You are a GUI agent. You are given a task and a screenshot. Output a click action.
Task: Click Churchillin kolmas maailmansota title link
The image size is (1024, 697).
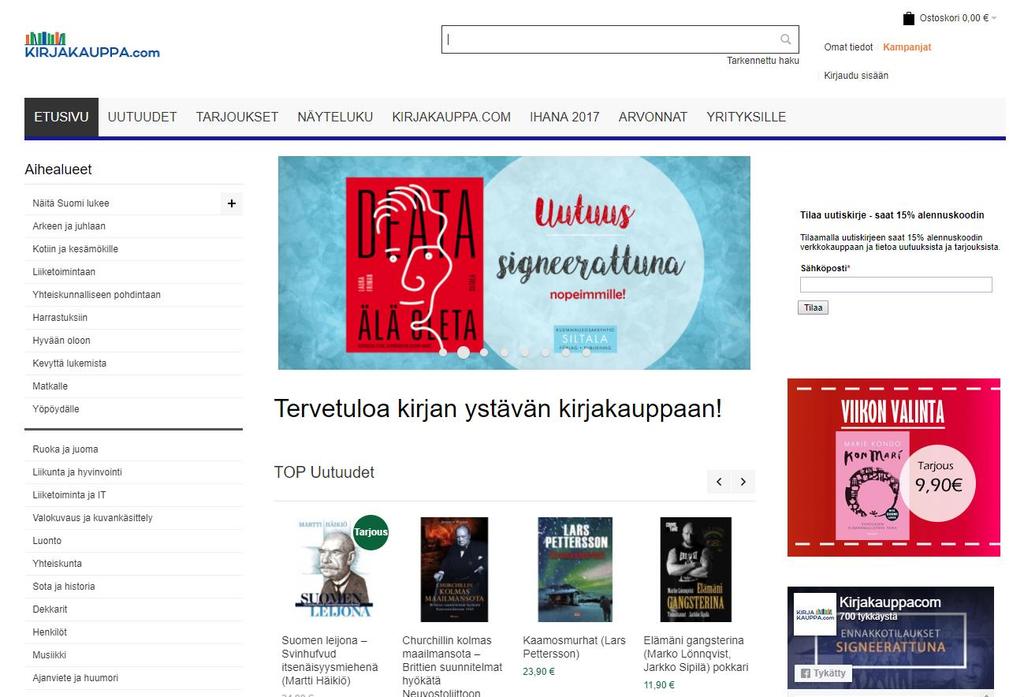[x=452, y=666]
